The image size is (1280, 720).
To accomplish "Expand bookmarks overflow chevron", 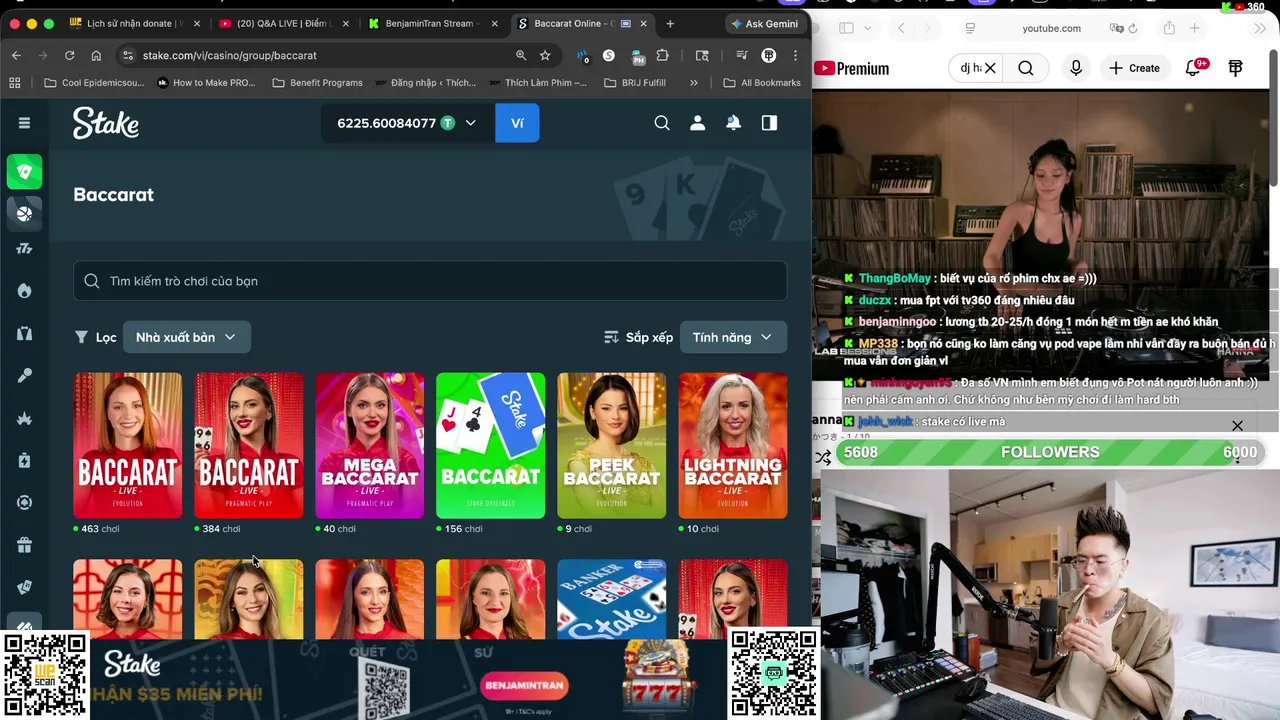I will (x=694, y=83).
